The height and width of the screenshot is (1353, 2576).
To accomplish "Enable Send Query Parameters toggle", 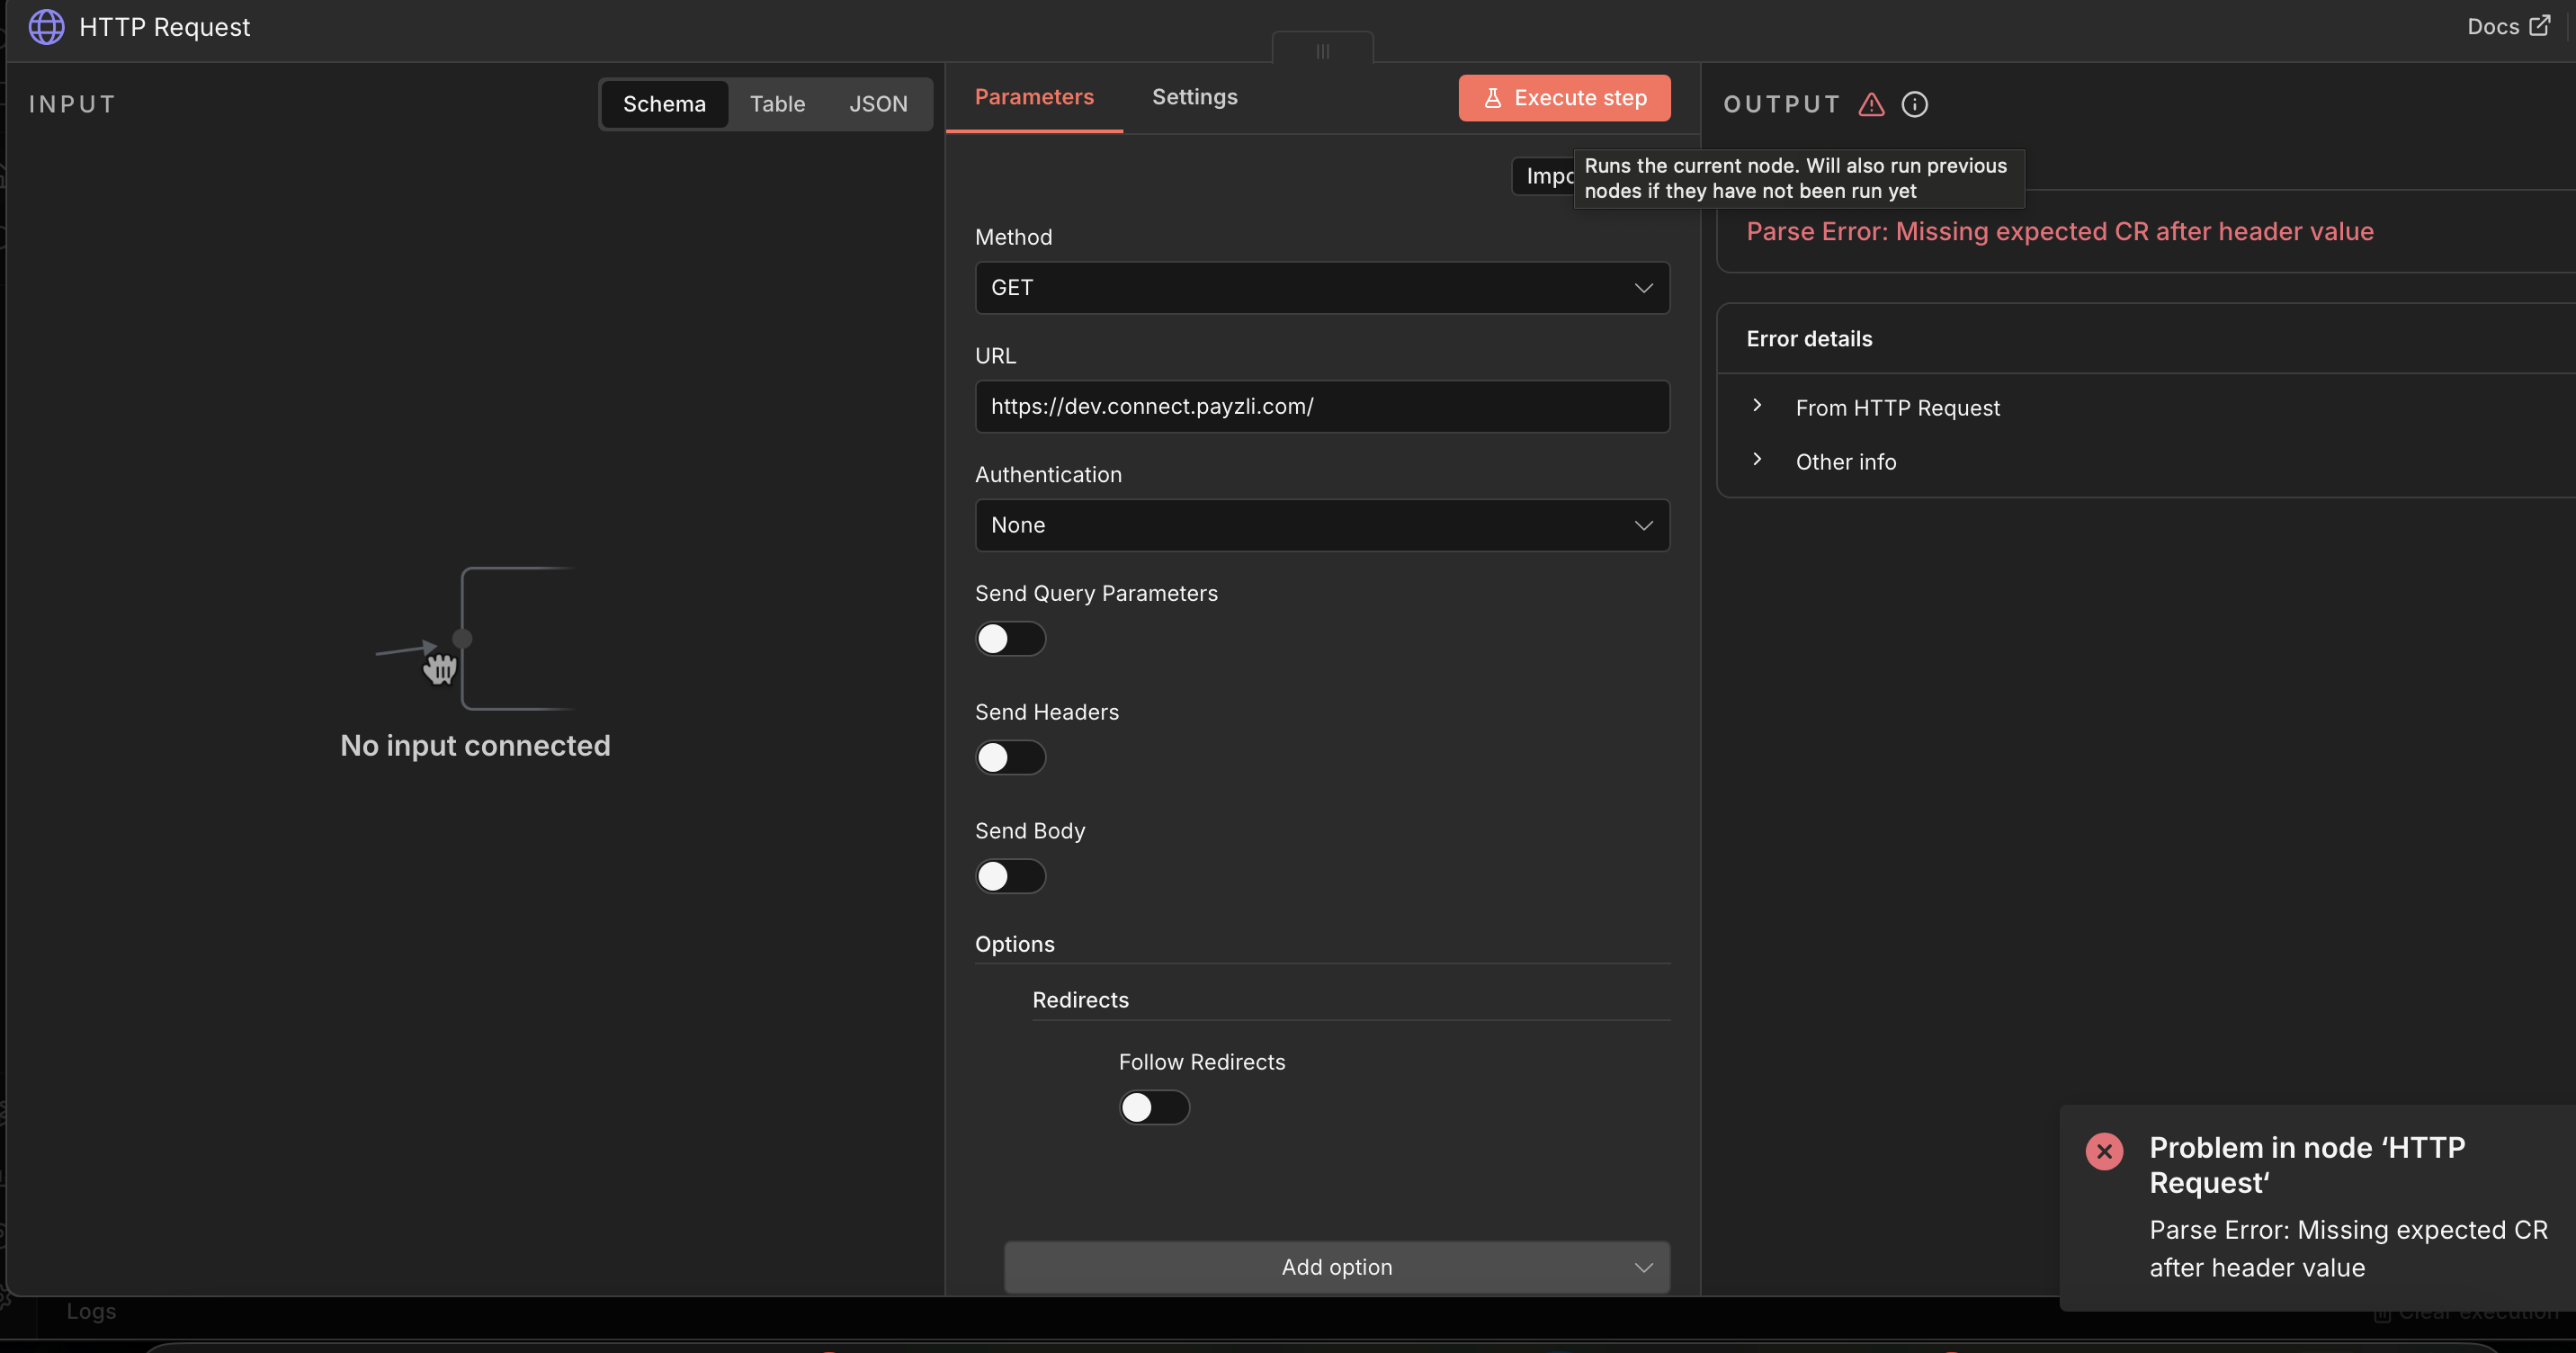I will [1010, 639].
